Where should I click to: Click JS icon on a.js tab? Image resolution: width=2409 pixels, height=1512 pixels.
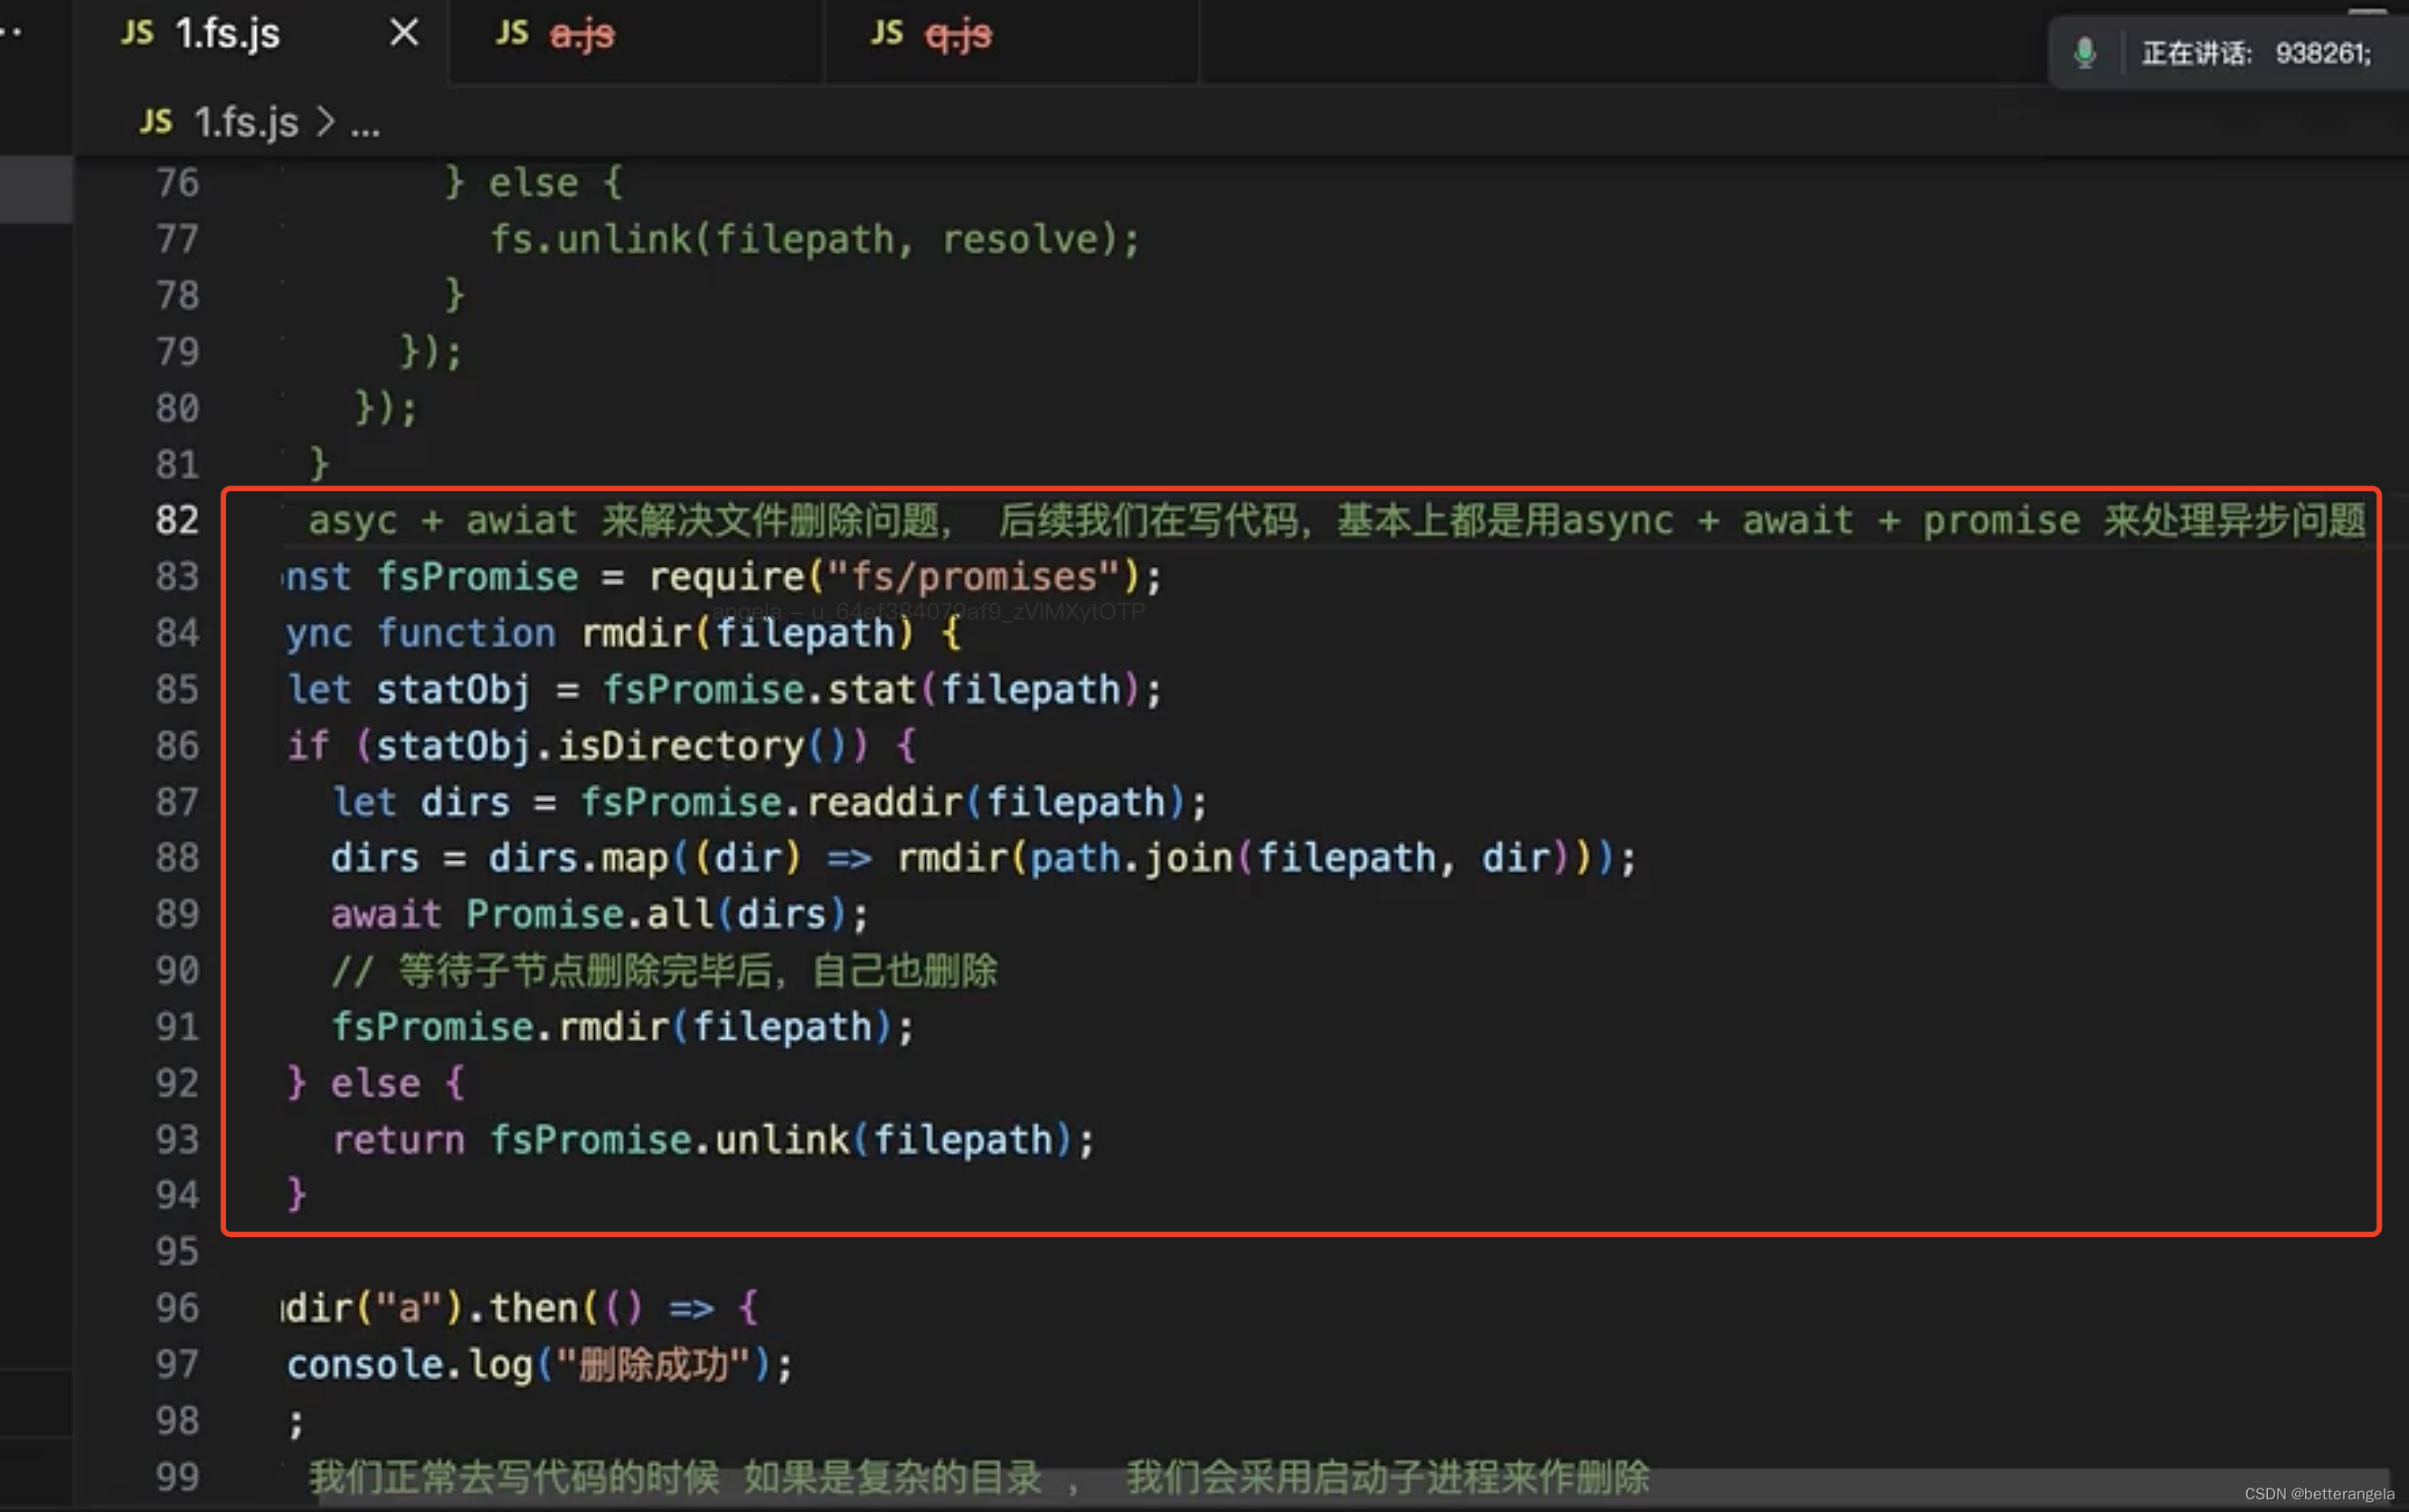click(x=512, y=33)
